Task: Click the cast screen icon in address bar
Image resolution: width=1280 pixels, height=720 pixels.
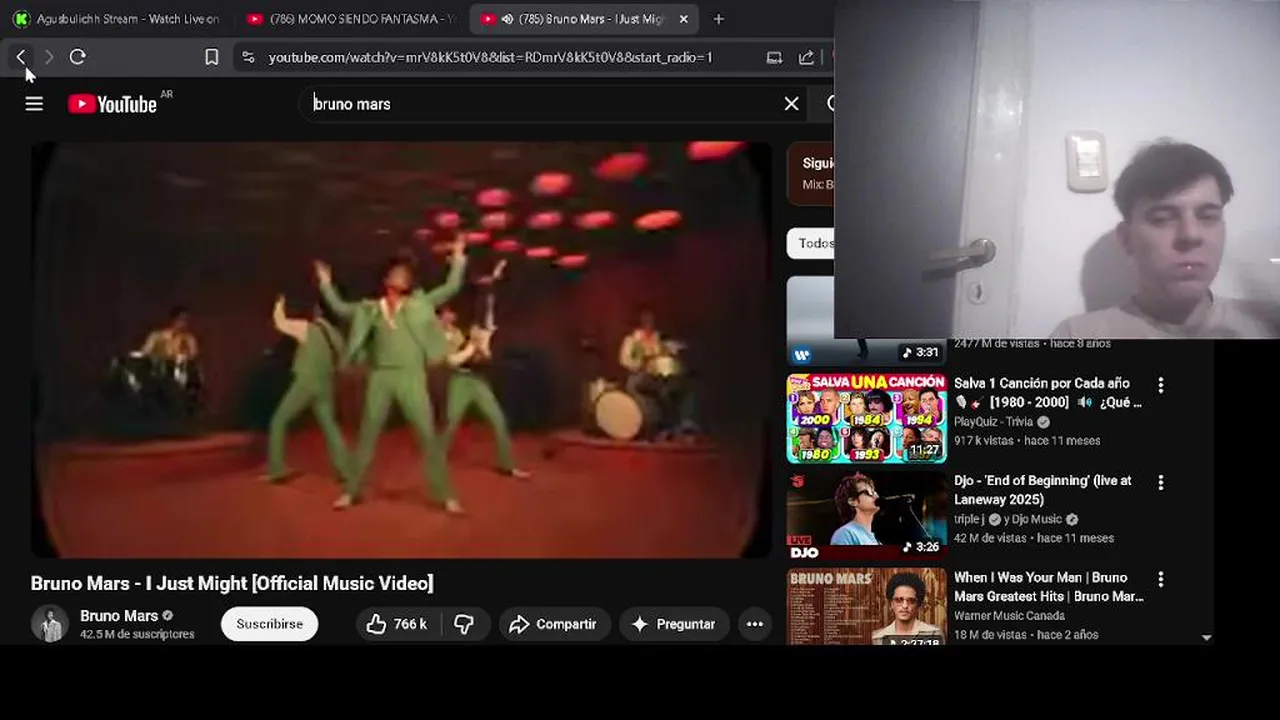Action: pos(774,57)
